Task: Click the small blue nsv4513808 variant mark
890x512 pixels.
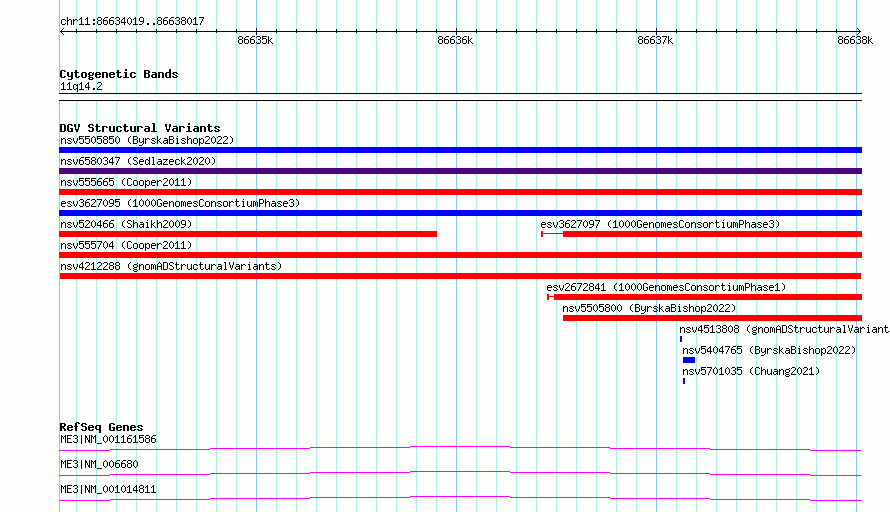Action: (681, 339)
